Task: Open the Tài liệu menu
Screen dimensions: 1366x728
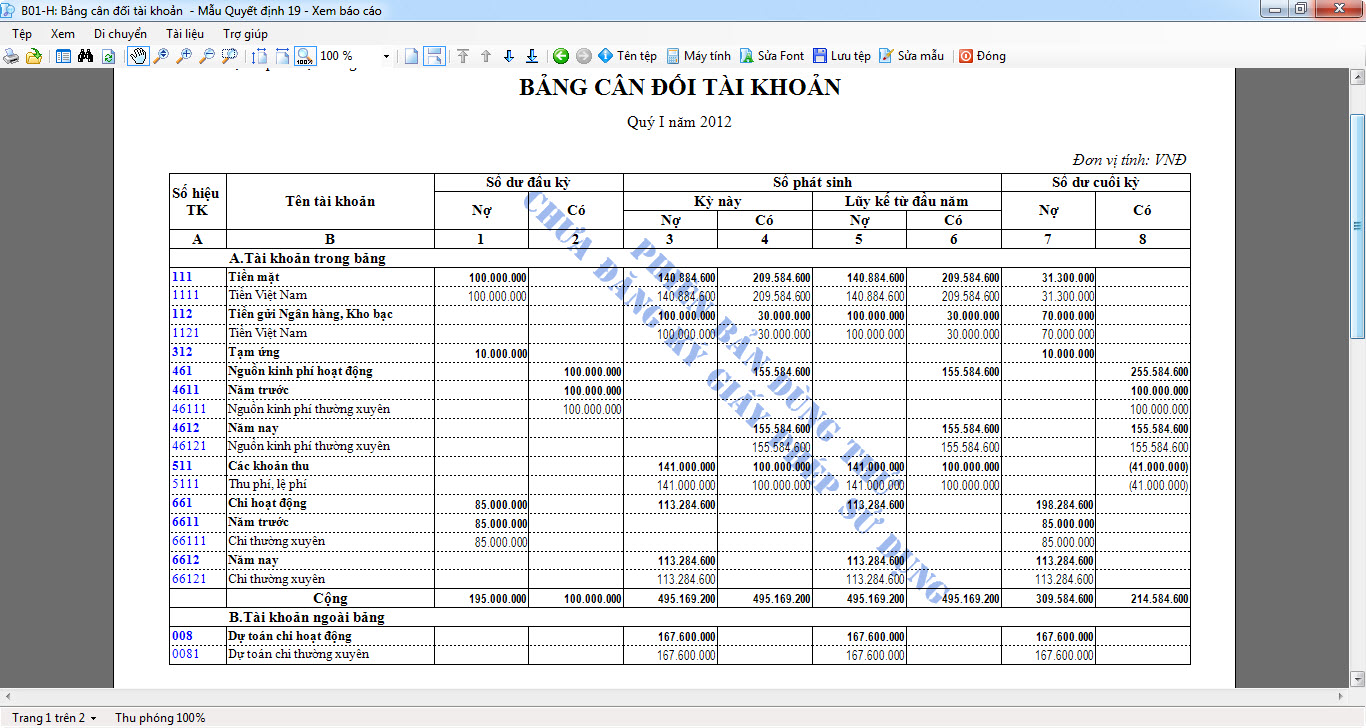Action: pos(185,34)
